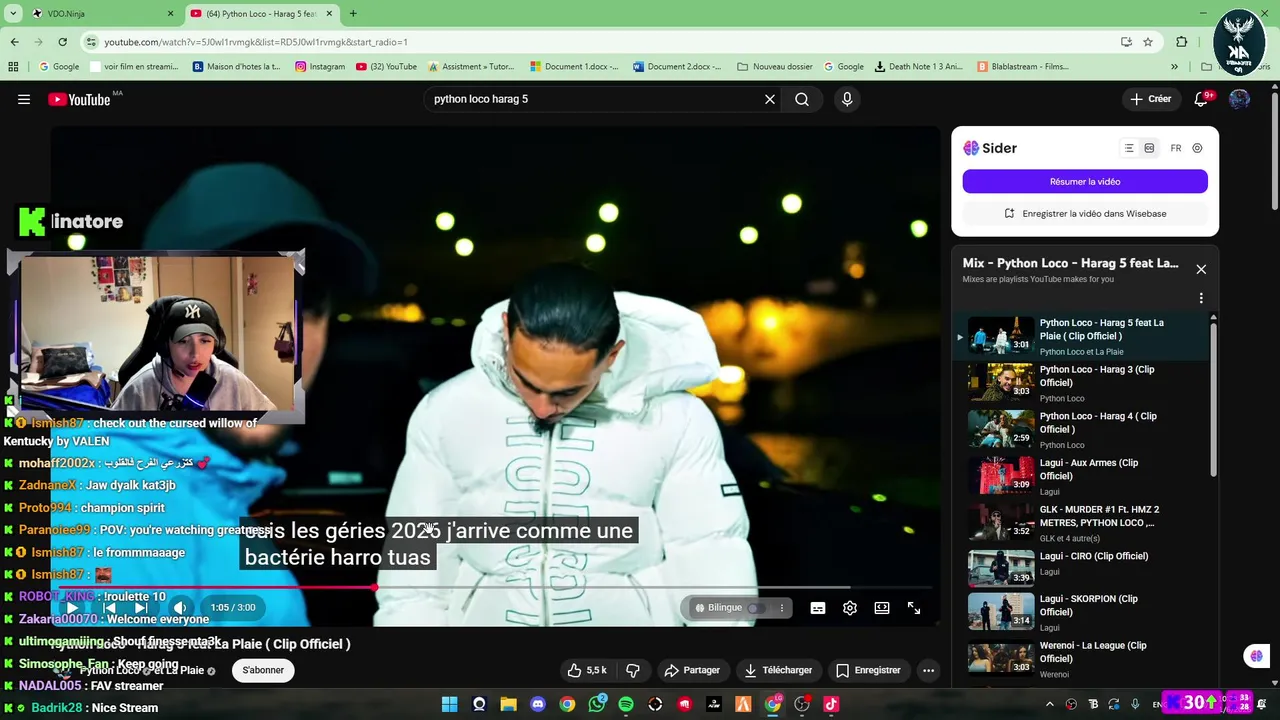Open Lagui - SKORPION (Clip Officiel)
1280x720 pixels.
pos(1082,612)
